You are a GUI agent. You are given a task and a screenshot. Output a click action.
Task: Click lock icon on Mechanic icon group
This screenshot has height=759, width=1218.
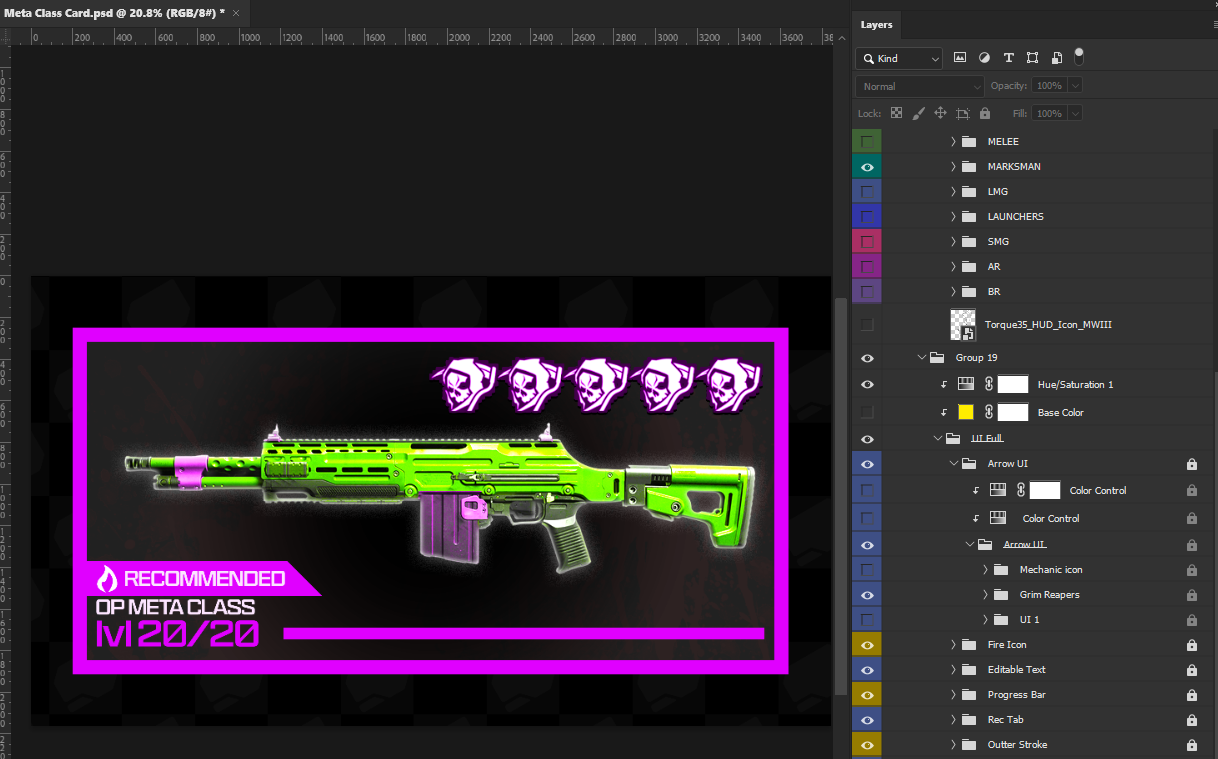pyautogui.click(x=1191, y=570)
